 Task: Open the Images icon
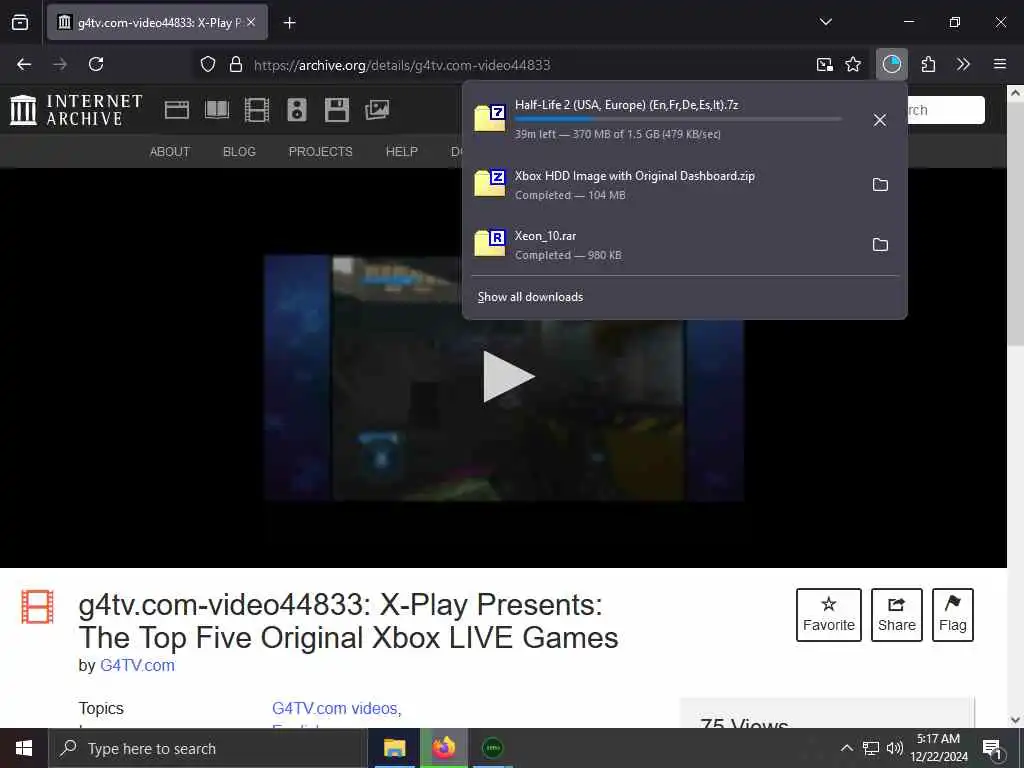[377, 110]
